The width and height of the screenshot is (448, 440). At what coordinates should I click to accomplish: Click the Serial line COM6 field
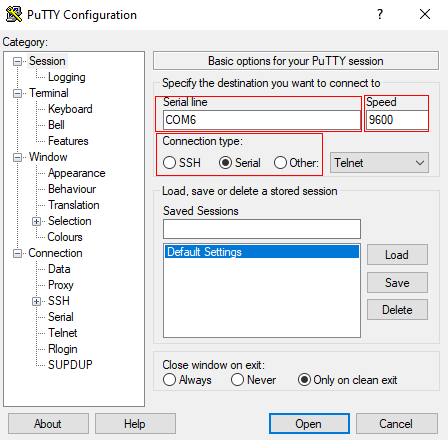coord(262,120)
